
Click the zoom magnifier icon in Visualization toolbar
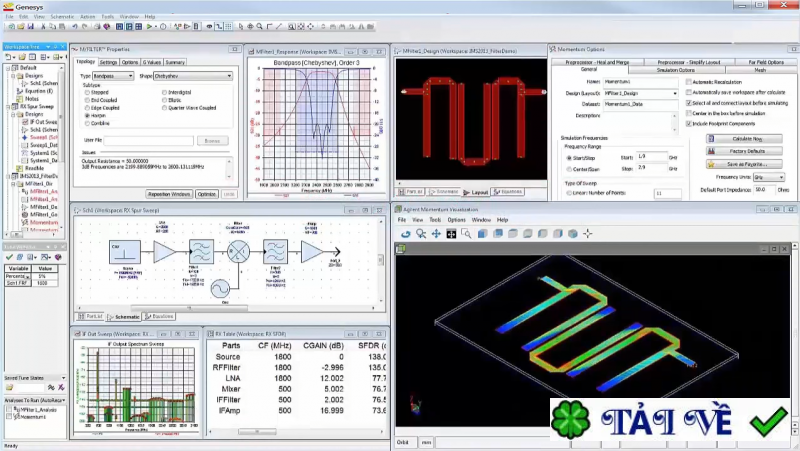[421, 233]
